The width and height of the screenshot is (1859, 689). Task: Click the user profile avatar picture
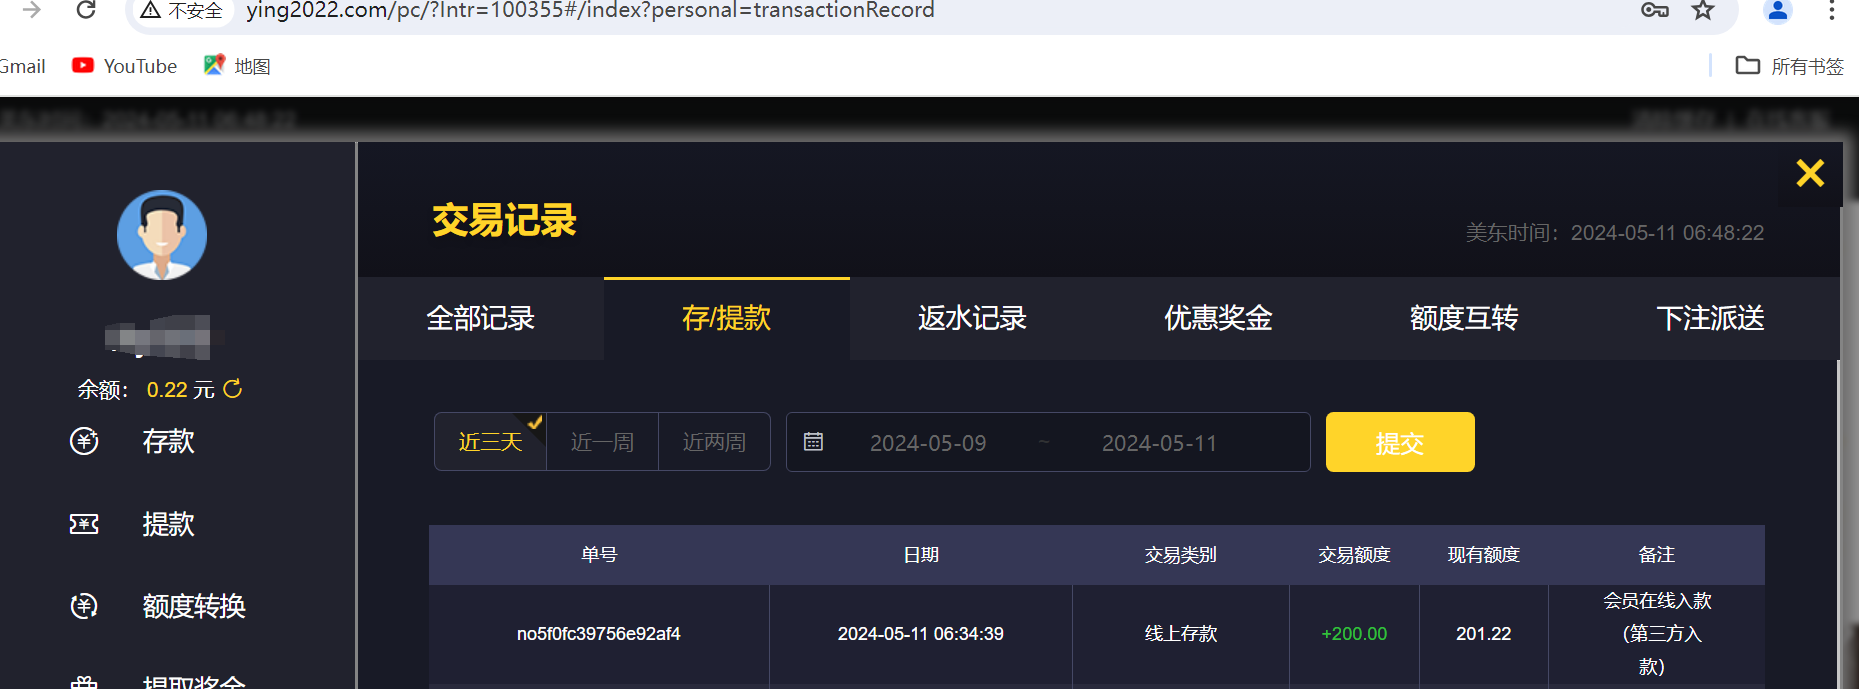pos(162,235)
